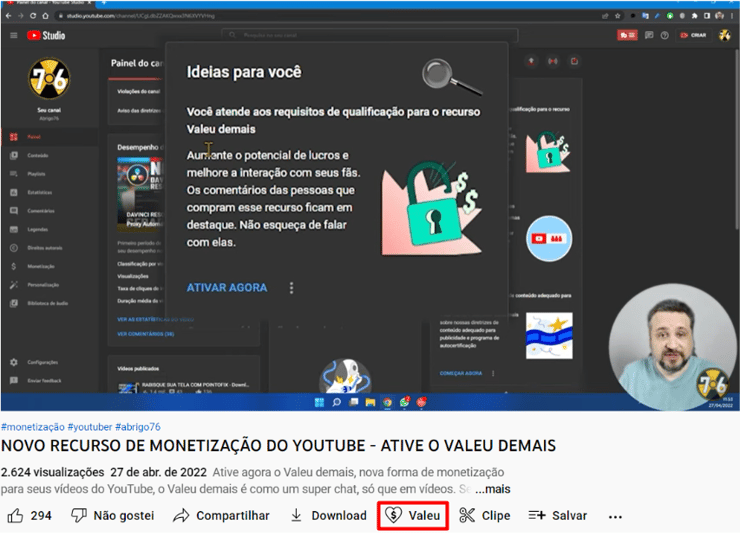Open the browser extensions puzzle icon

click(695, 16)
